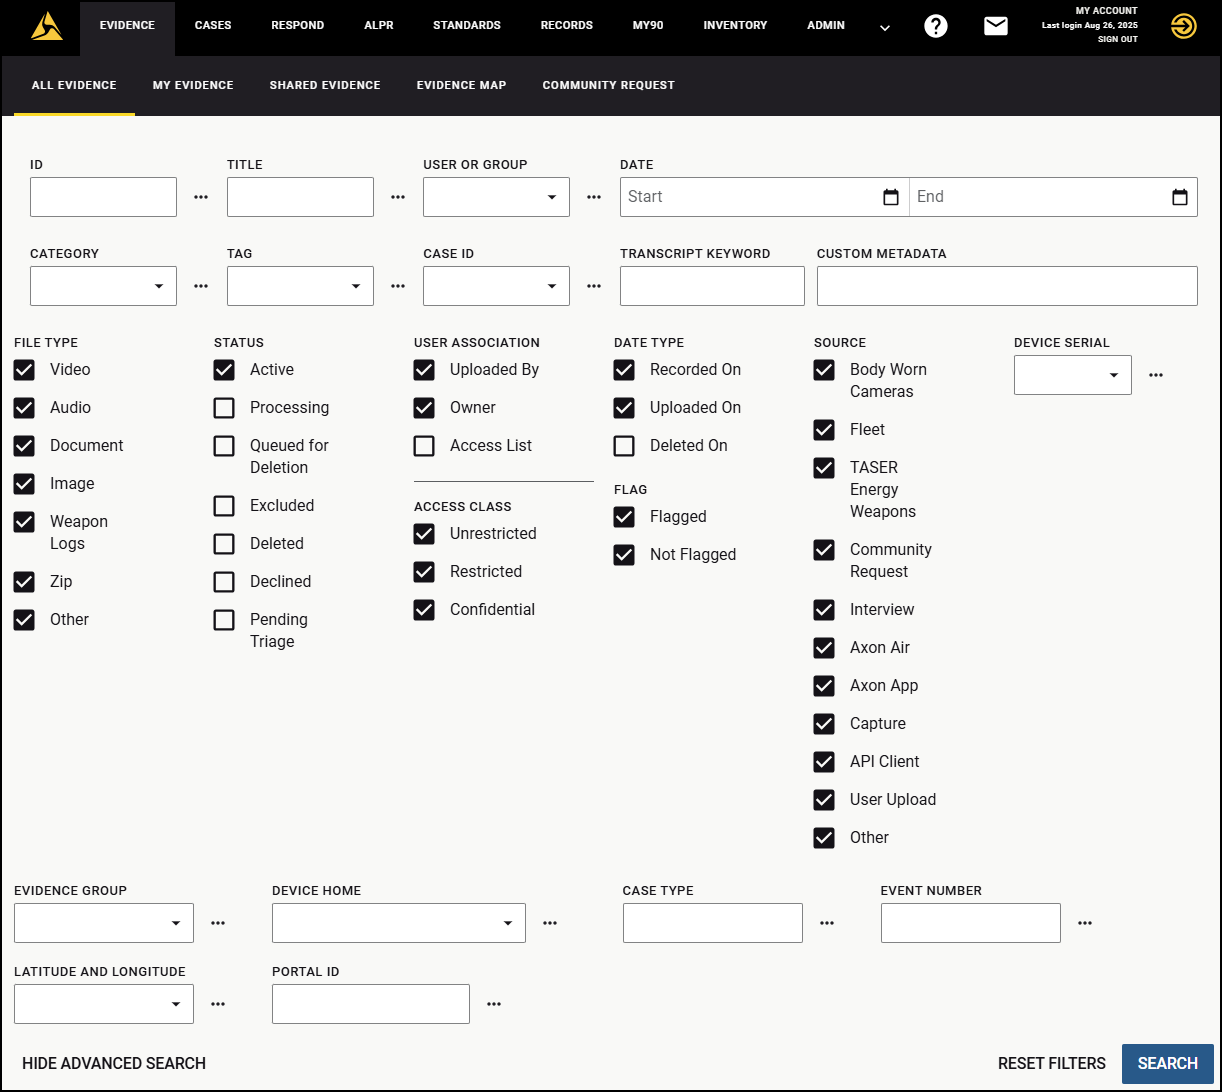Screen dimensions: 1222x1092
Task: Open calendar picker in Start date field
Action: click(891, 197)
